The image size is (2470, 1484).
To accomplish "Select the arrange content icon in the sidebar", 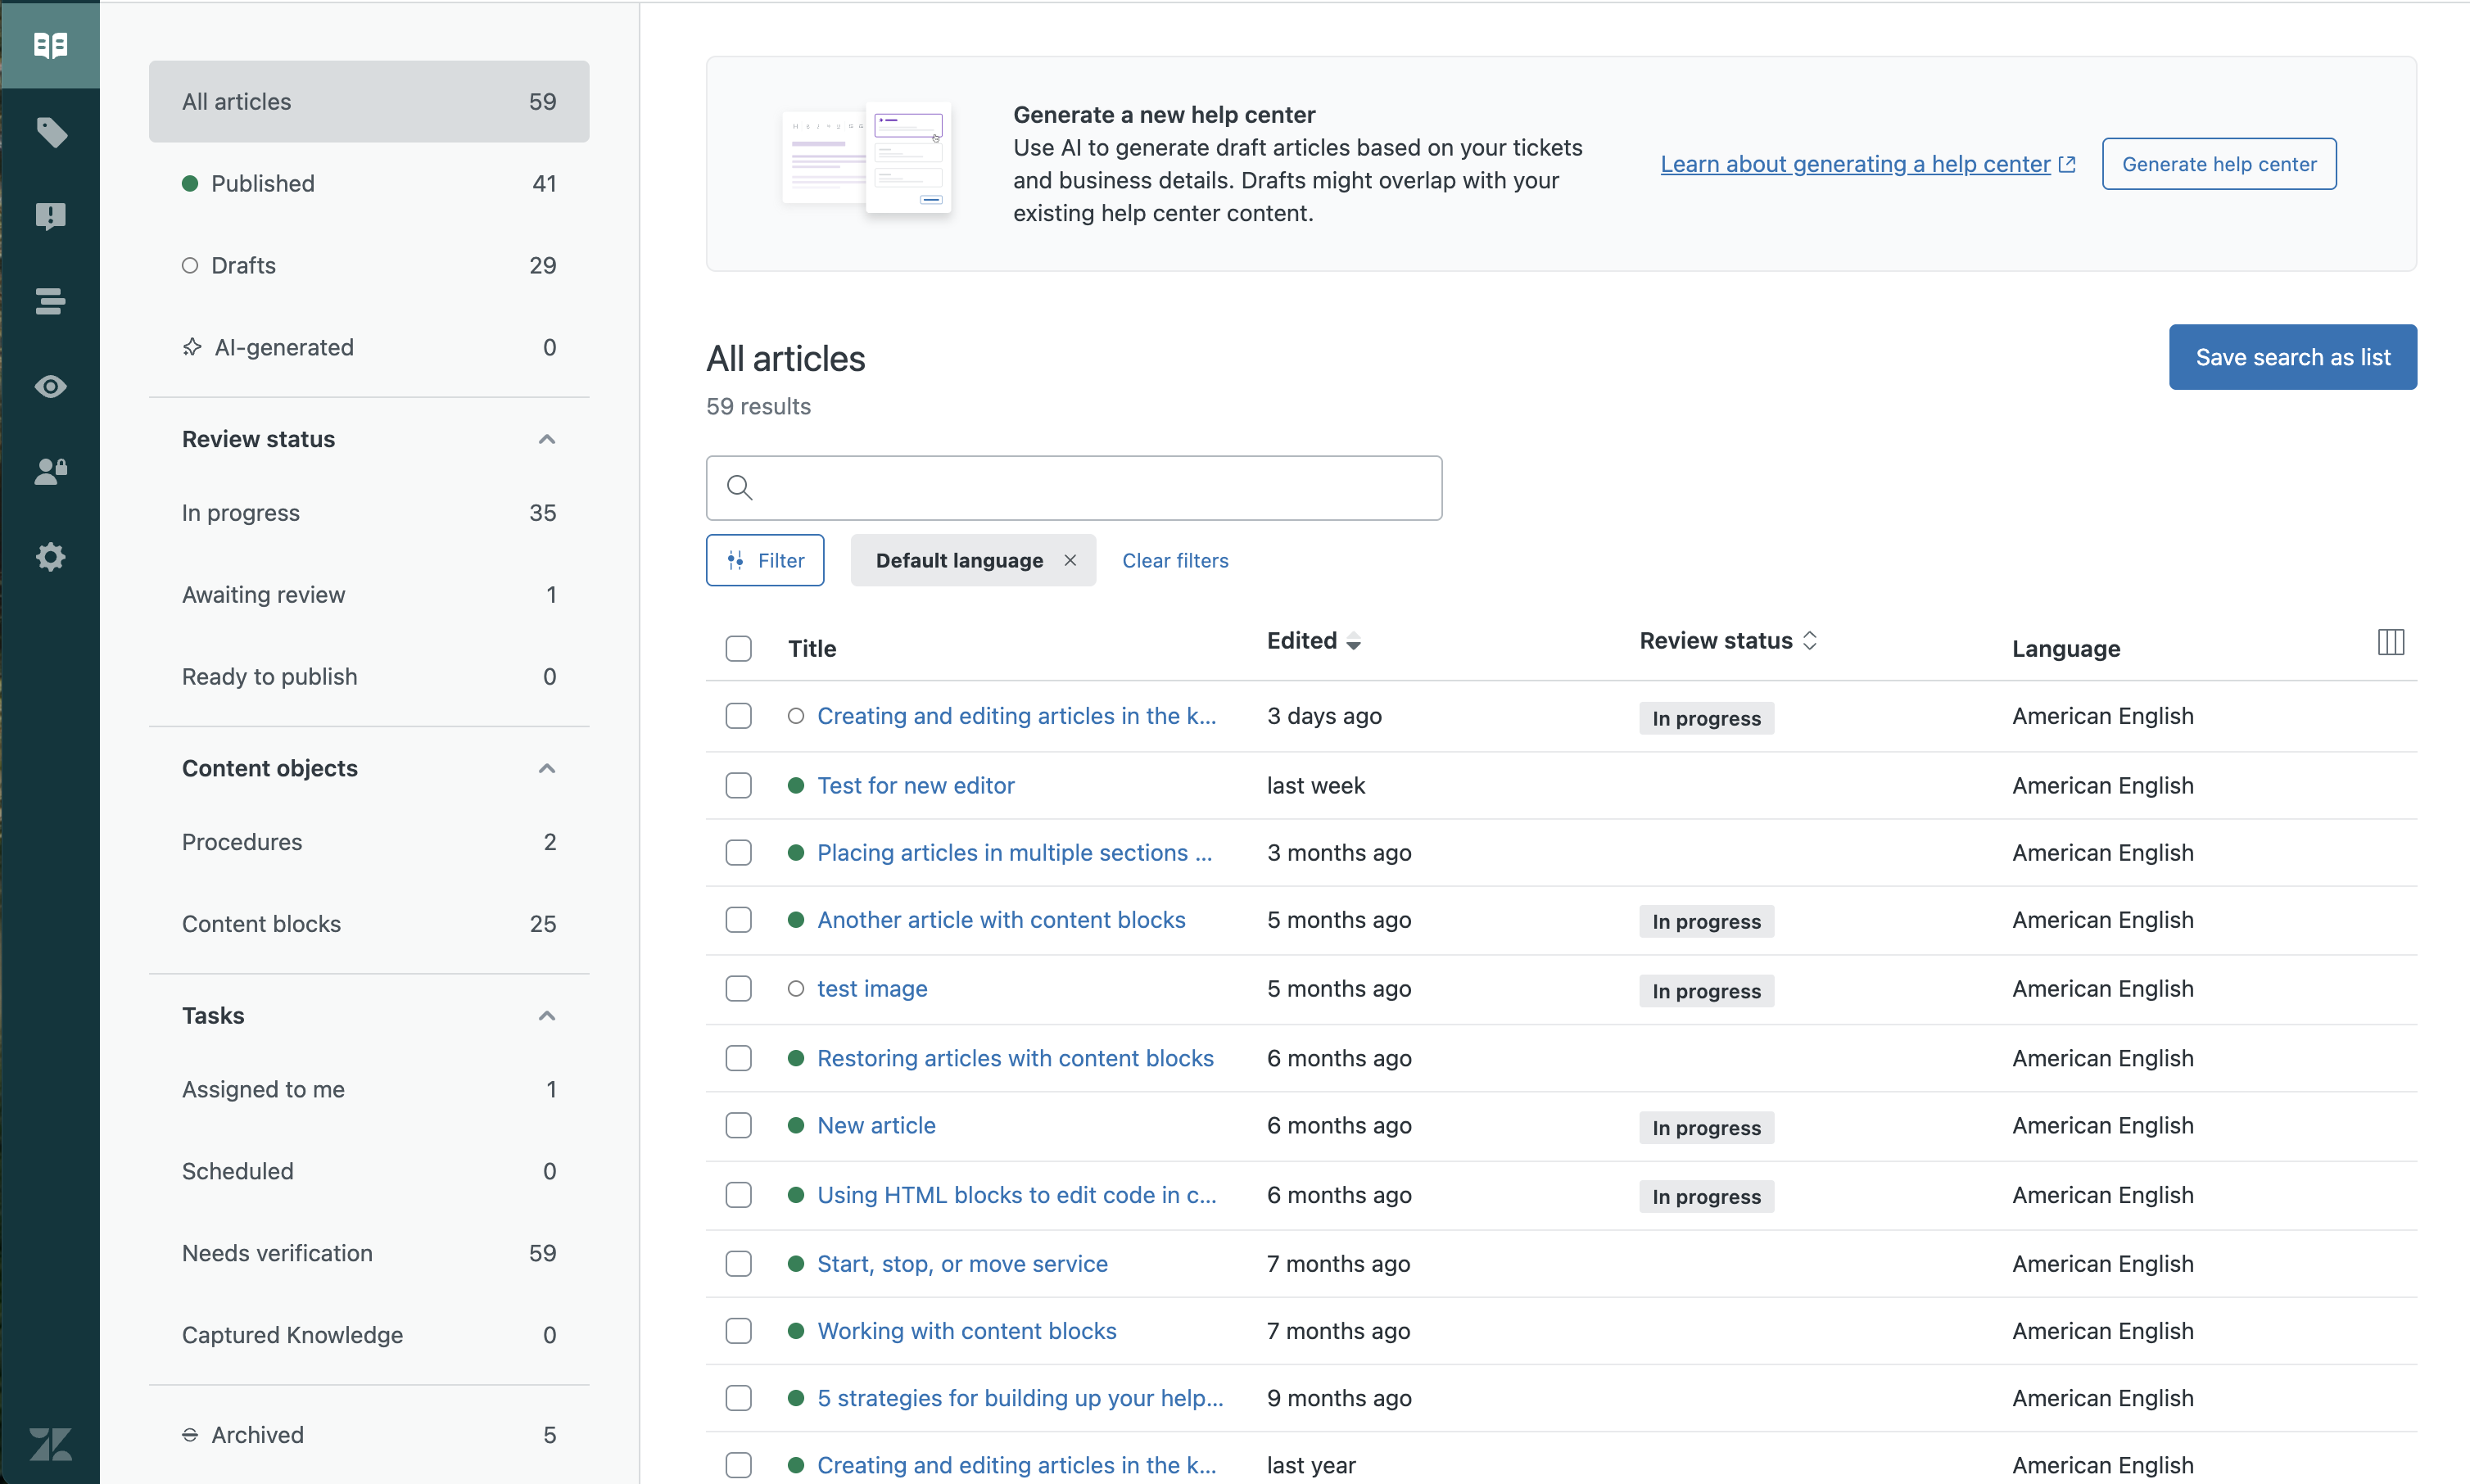I will [x=50, y=301].
